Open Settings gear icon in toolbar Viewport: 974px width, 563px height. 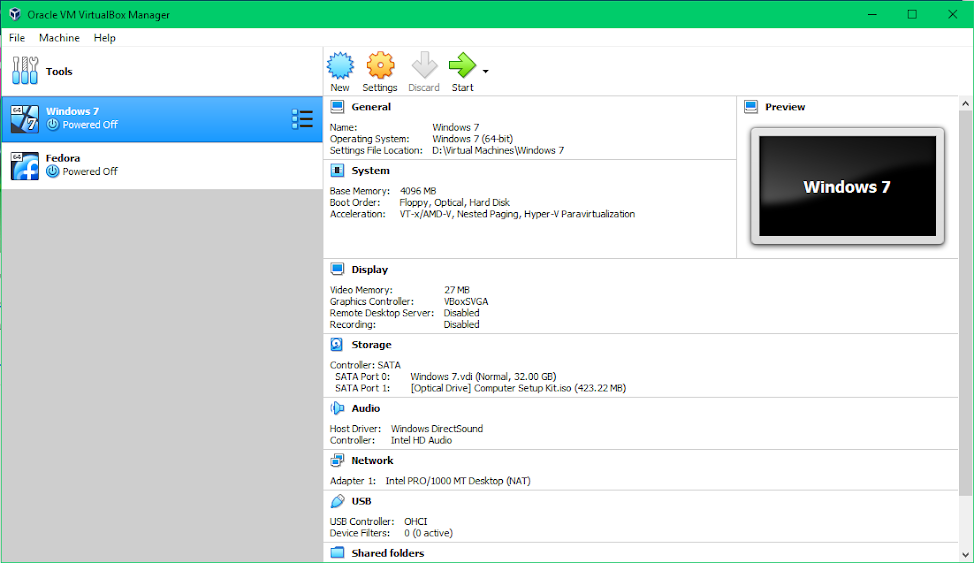click(x=380, y=67)
